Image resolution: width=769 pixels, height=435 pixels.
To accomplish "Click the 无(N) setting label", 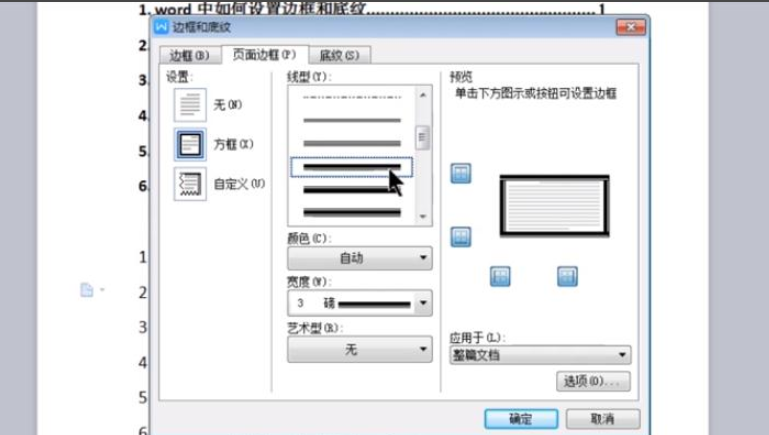I will (228, 105).
